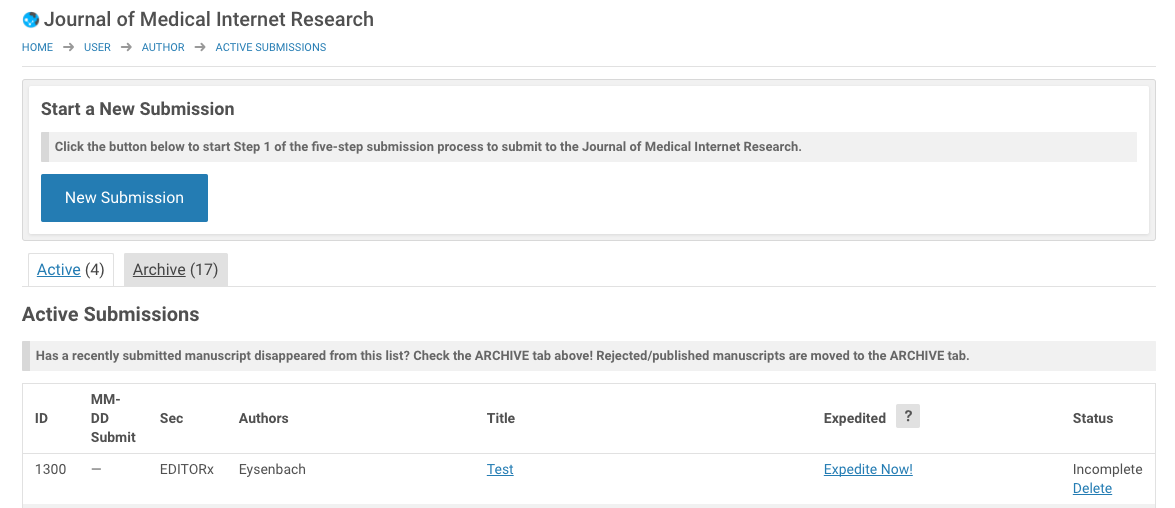
Task: Click the ID column header
Action: click(42, 418)
